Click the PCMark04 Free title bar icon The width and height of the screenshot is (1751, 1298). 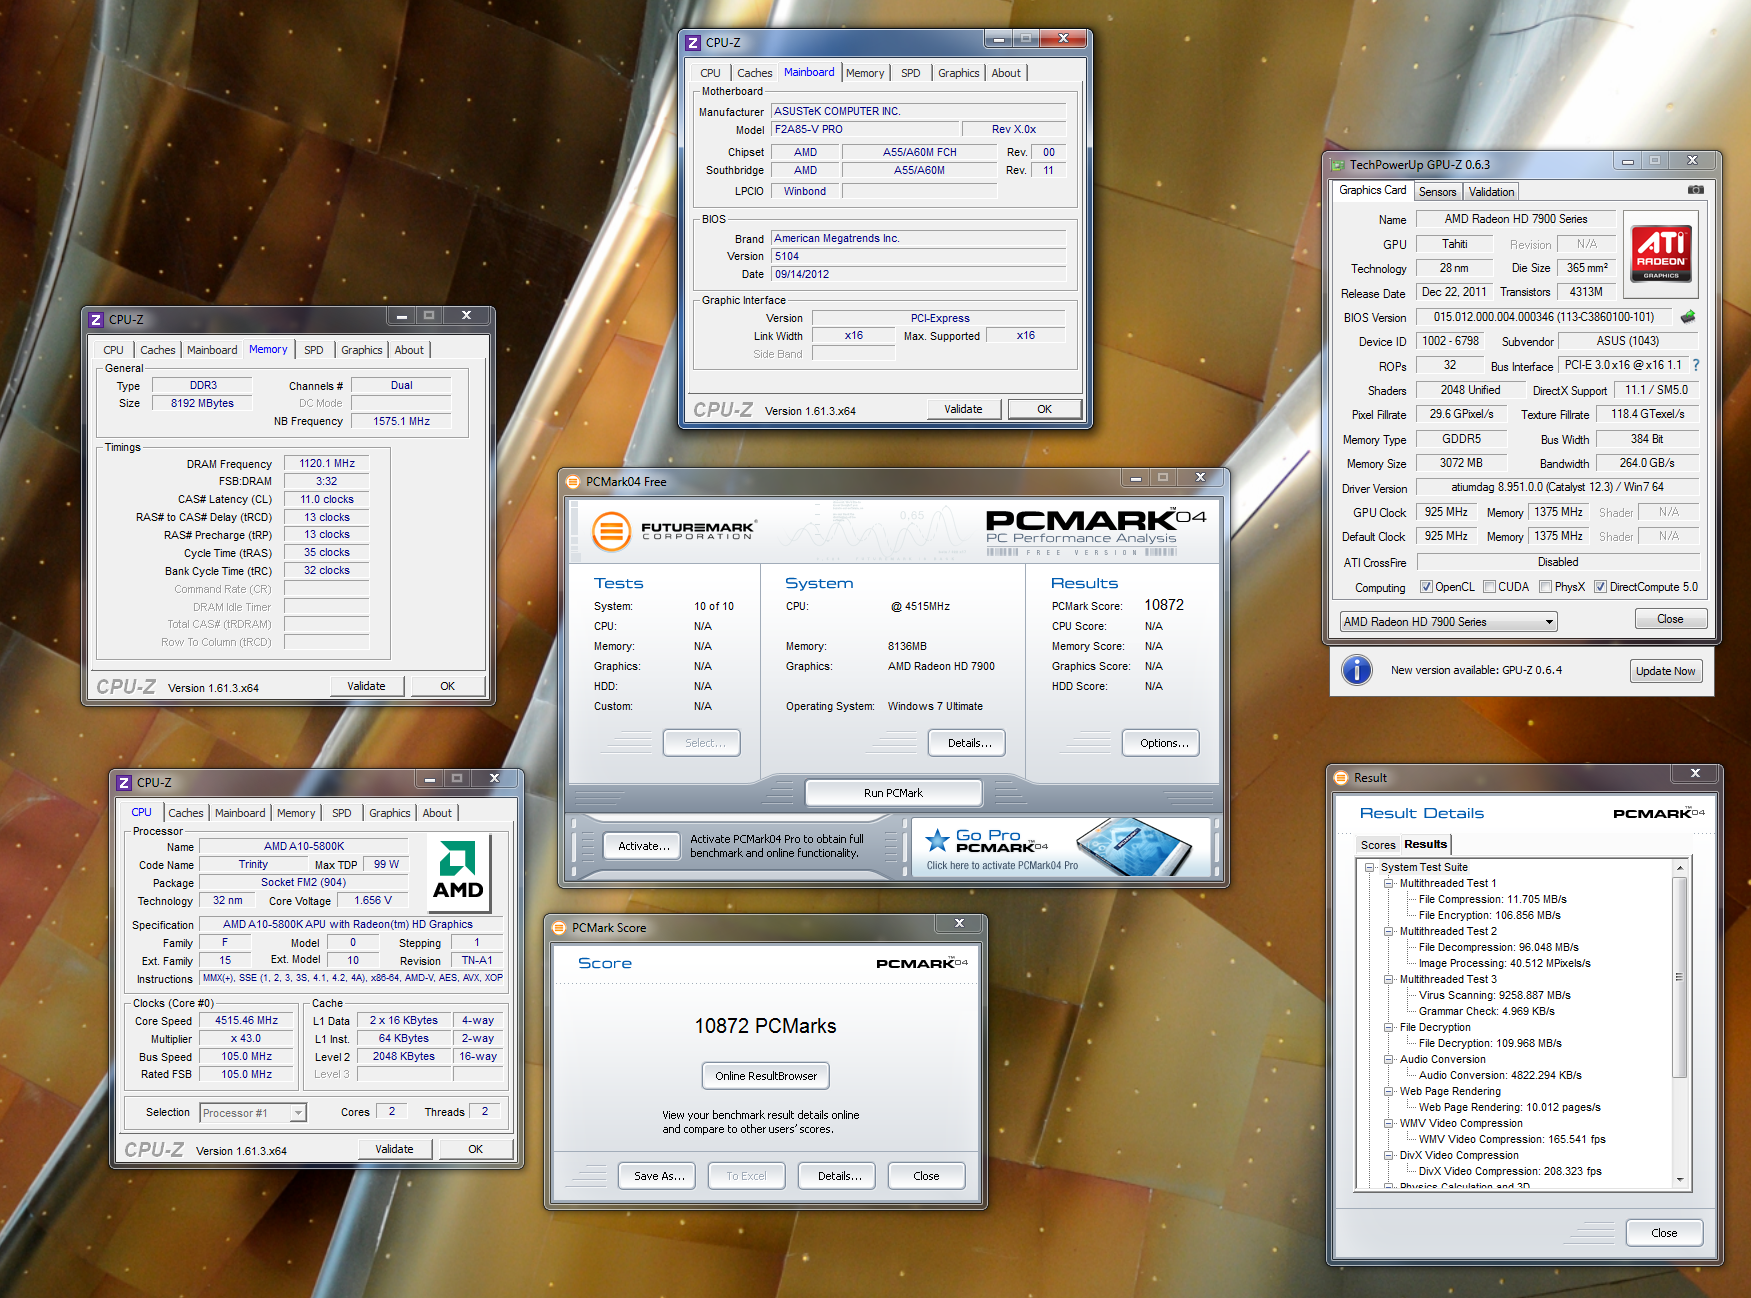pos(573,482)
